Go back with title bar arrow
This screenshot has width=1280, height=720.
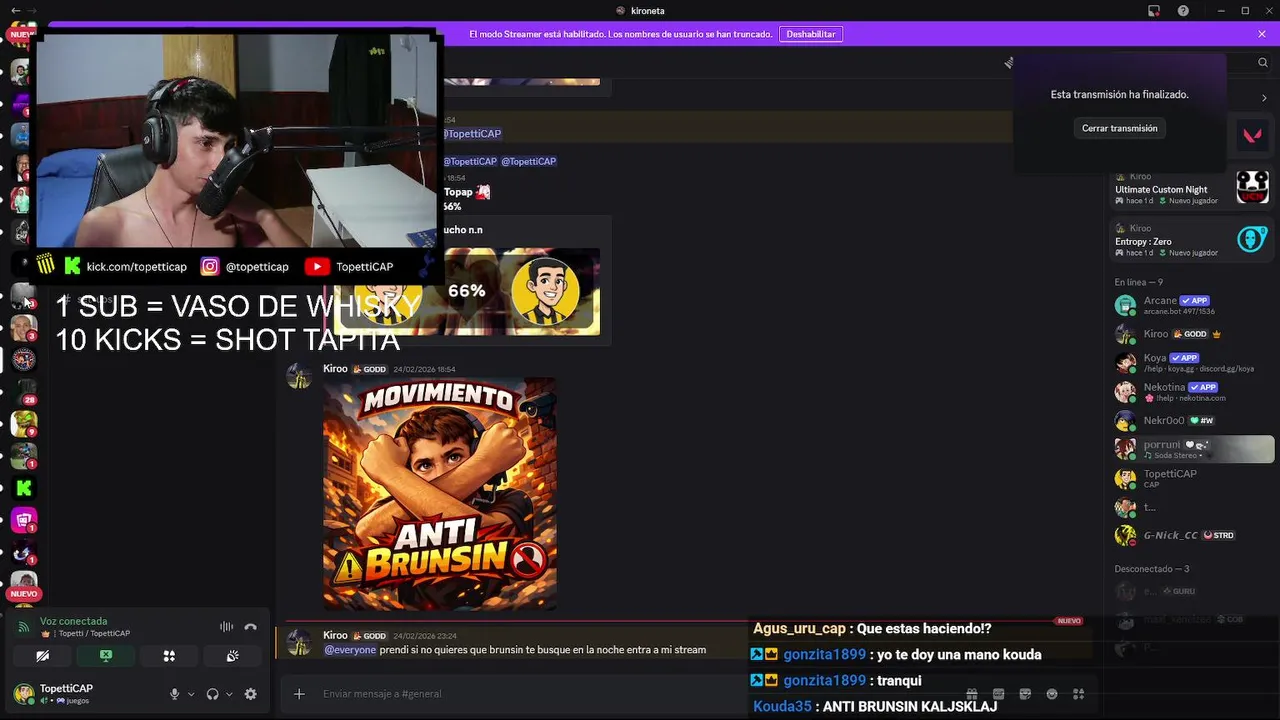click(x=15, y=11)
